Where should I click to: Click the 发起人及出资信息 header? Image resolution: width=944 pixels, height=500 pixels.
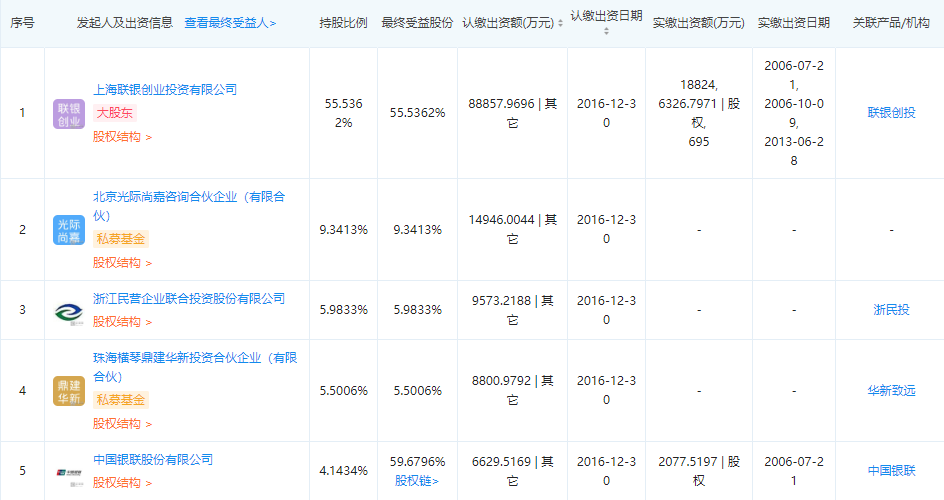point(125,23)
